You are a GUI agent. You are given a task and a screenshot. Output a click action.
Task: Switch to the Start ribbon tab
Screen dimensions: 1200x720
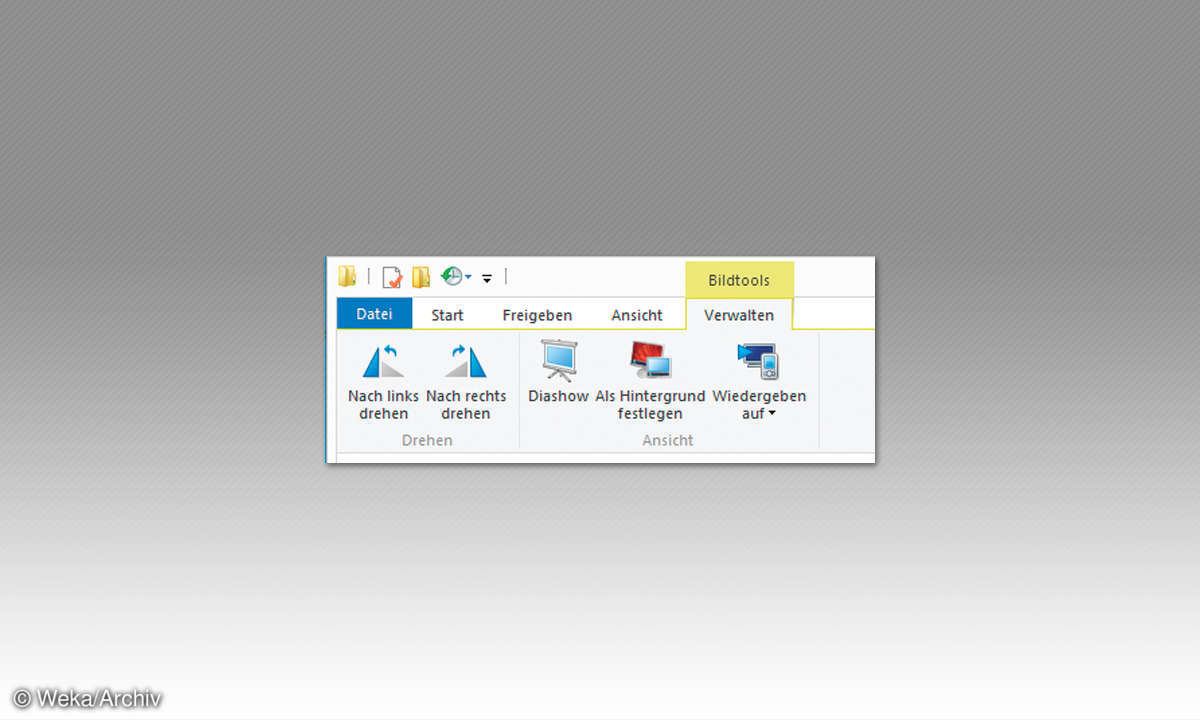coord(447,315)
